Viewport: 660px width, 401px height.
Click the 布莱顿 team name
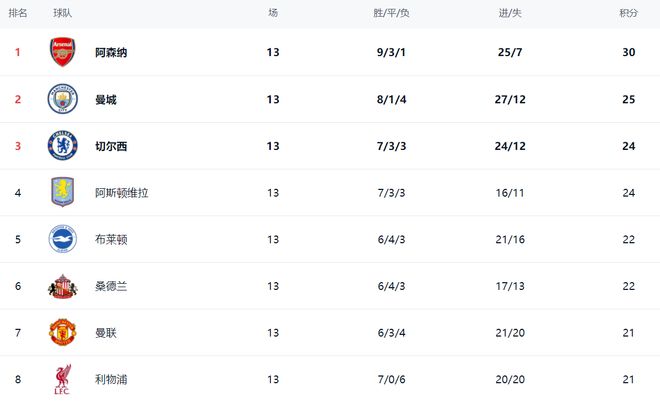(x=111, y=239)
